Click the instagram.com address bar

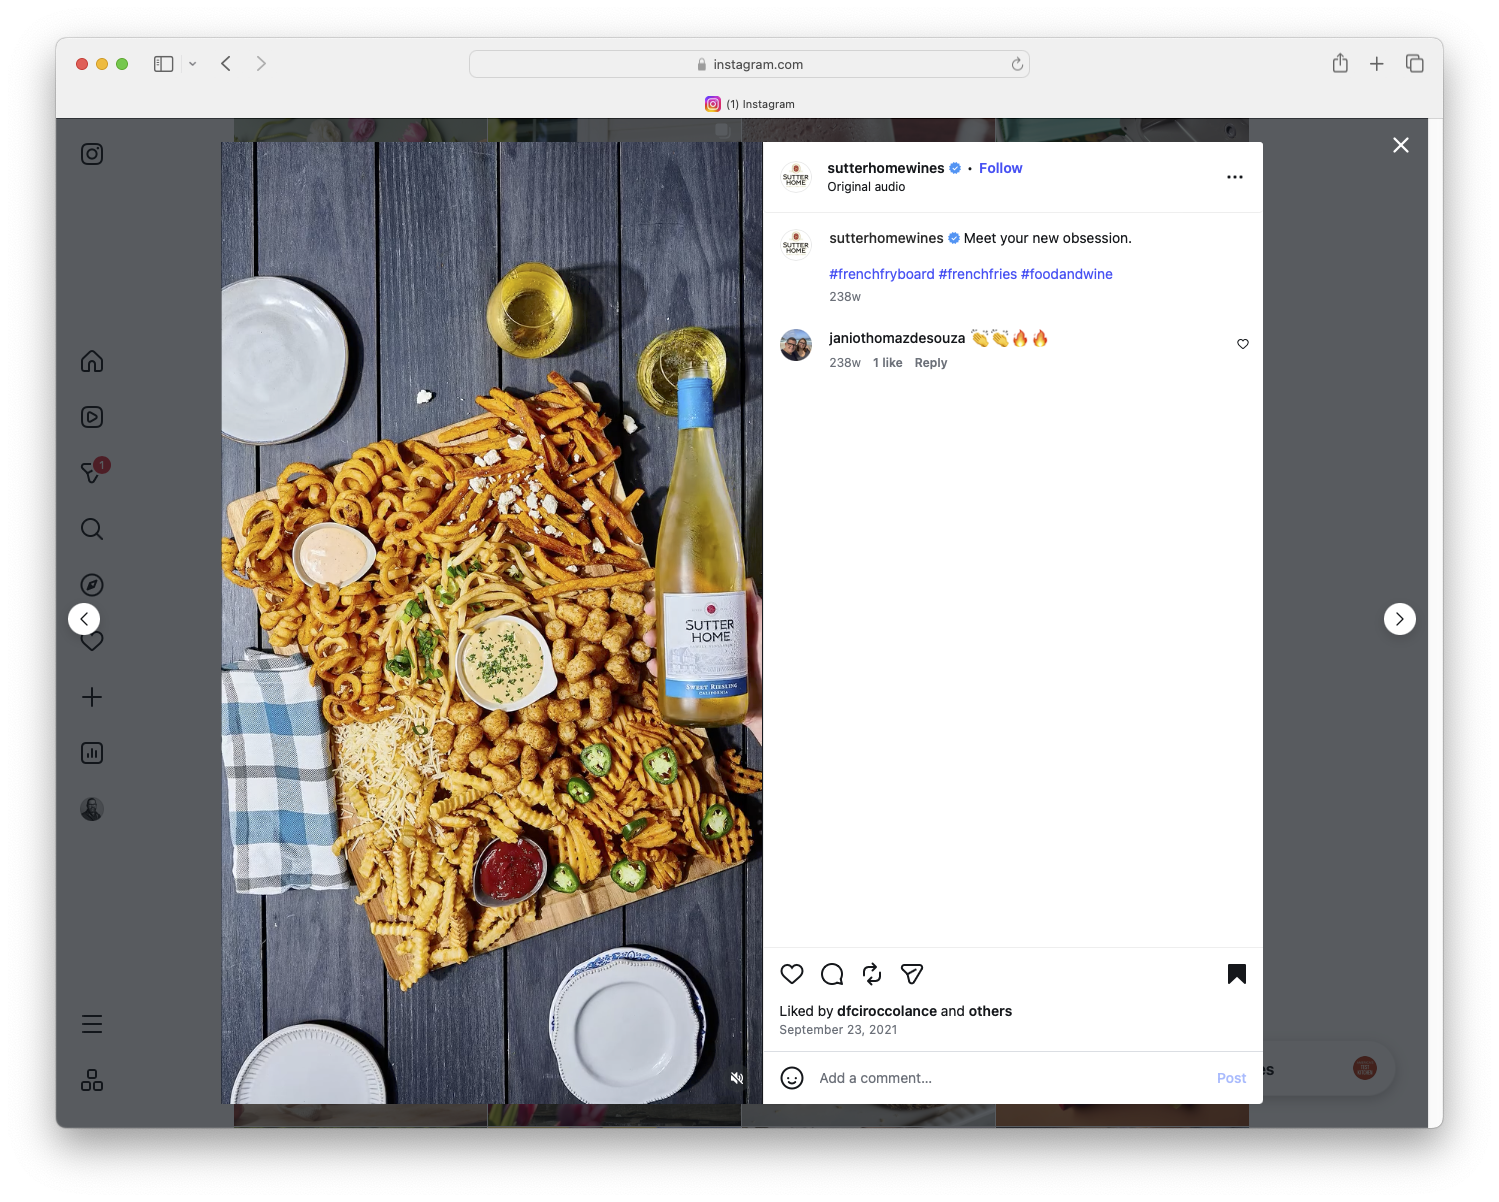click(x=749, y=64)
